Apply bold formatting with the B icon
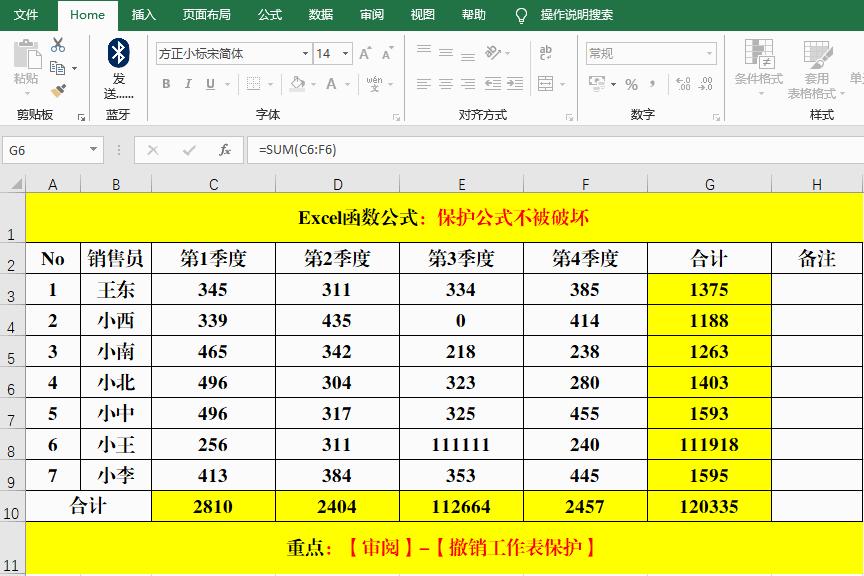Image resolution: width=864 pixels, height=576 pixels. (x=166, y=83)
